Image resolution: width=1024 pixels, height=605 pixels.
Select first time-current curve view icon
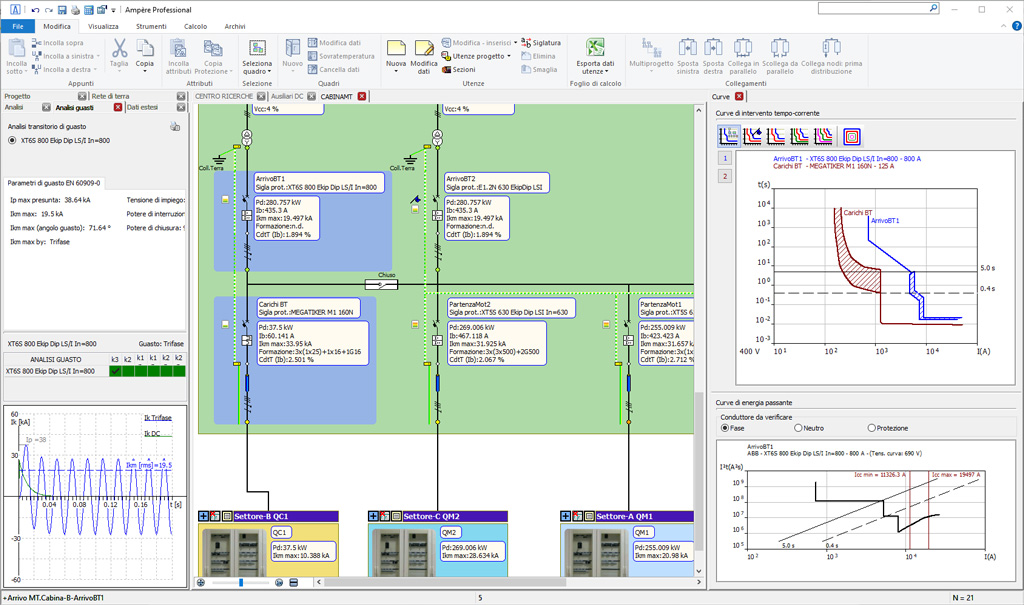pos(729,136)
